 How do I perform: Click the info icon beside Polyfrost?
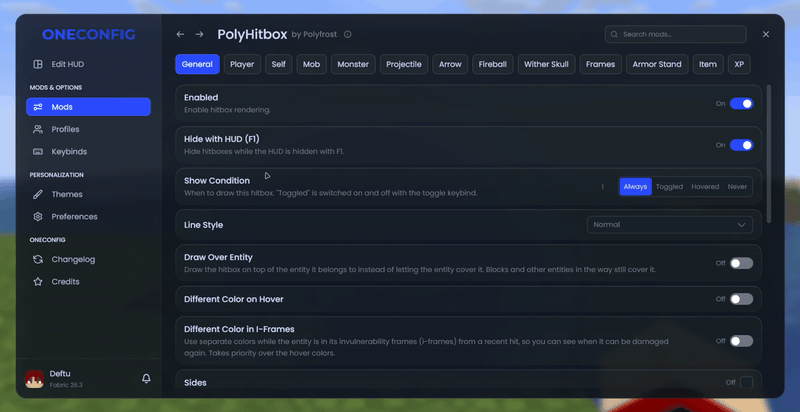[347, 35]
